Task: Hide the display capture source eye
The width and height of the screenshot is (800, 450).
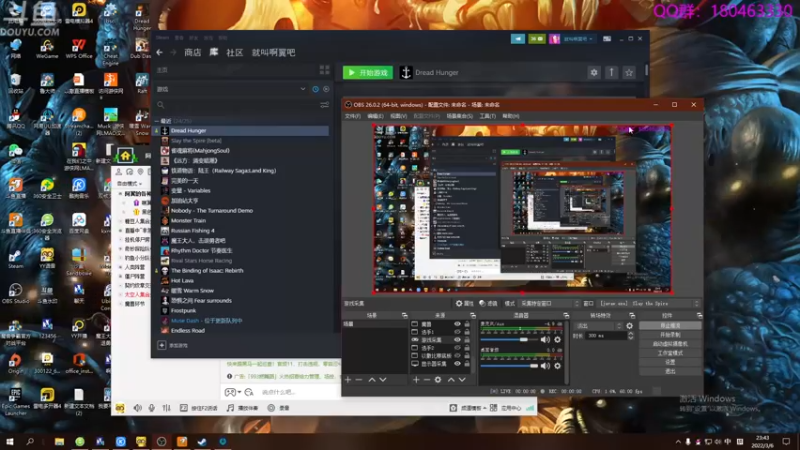Action: pos(457,364)
